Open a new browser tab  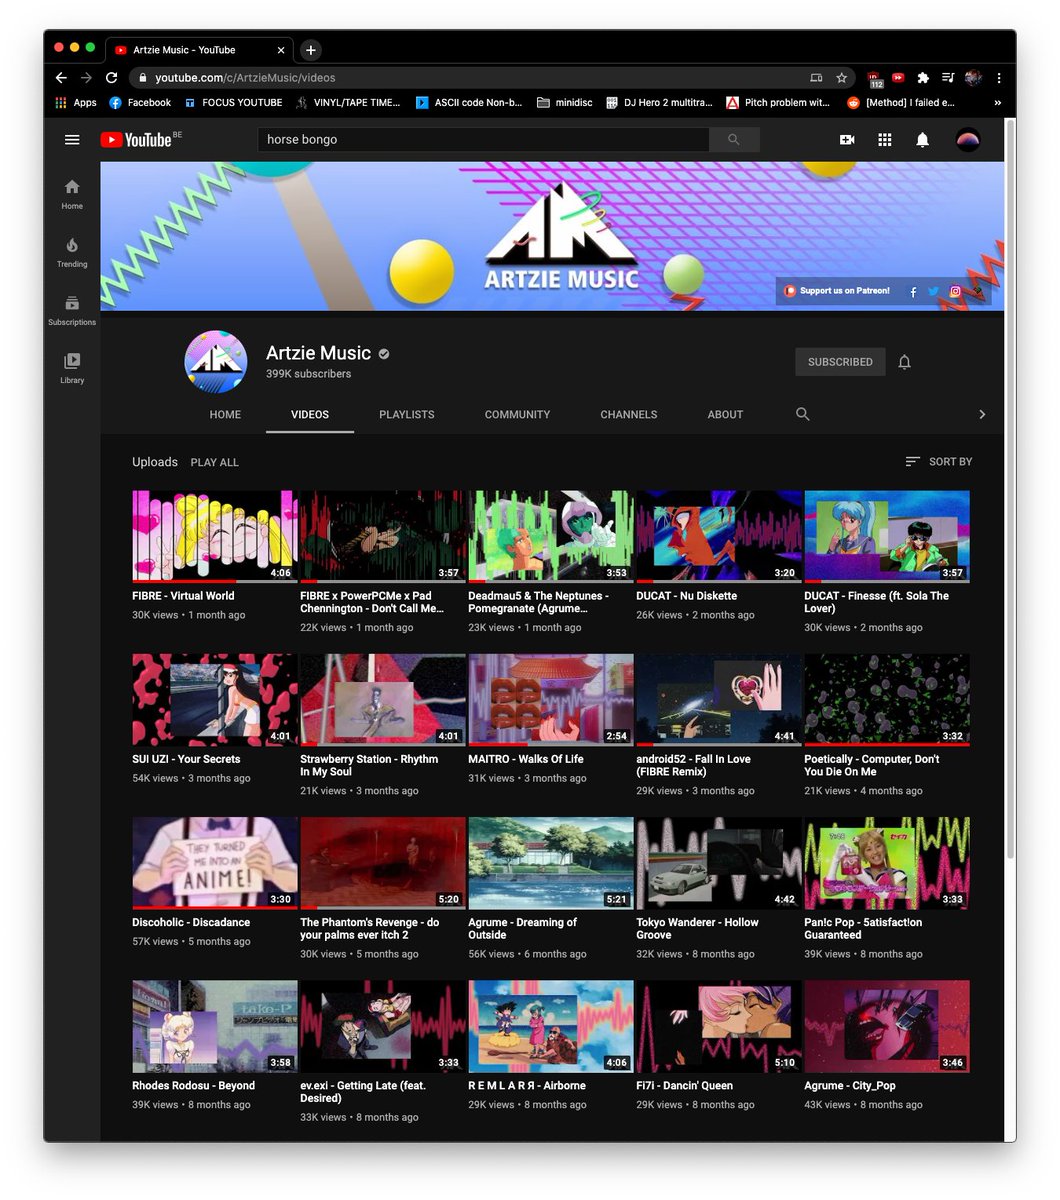point(311,49)
